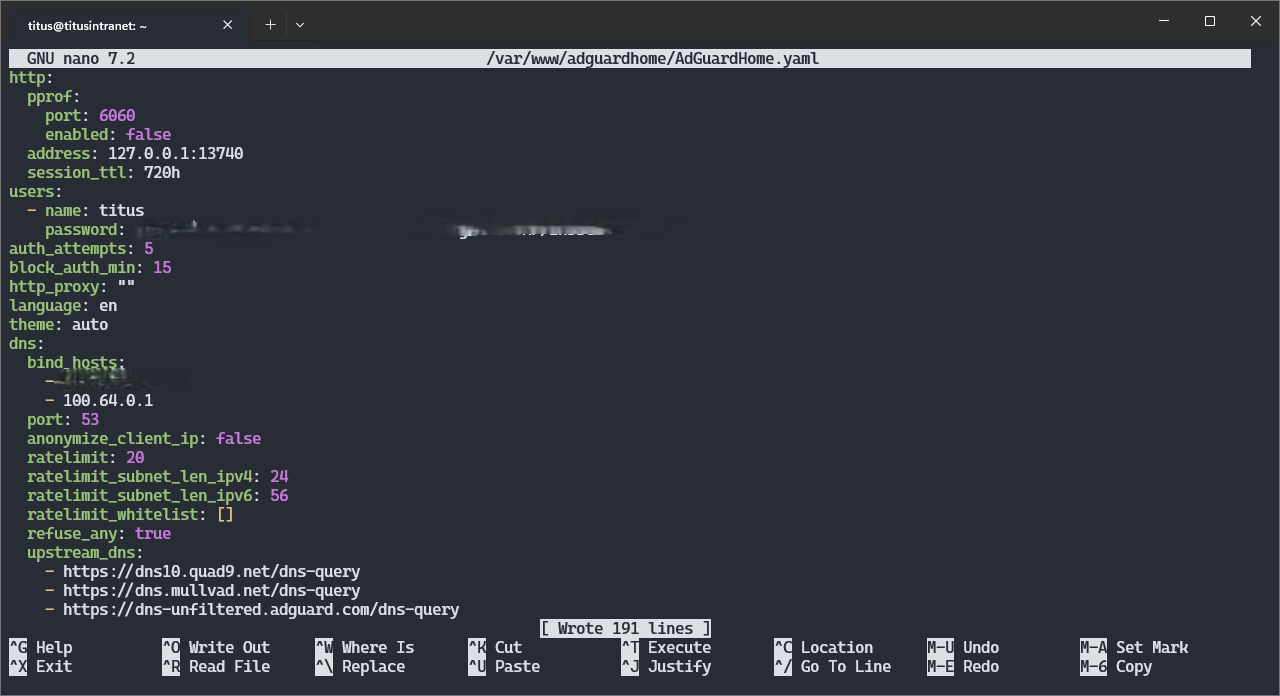This screenshot has height=696, width=1280.
Task: Place cursor on refuse_any true value
Action: [x=153, y=533]
